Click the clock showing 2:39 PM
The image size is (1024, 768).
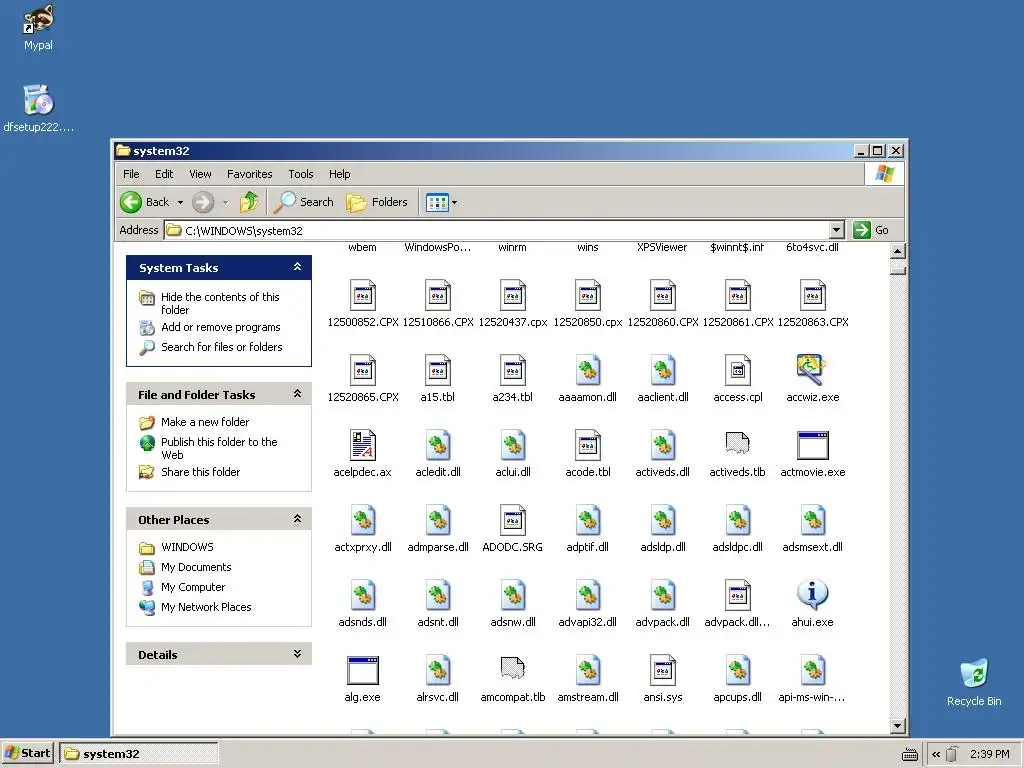click(x=989, y=754)
